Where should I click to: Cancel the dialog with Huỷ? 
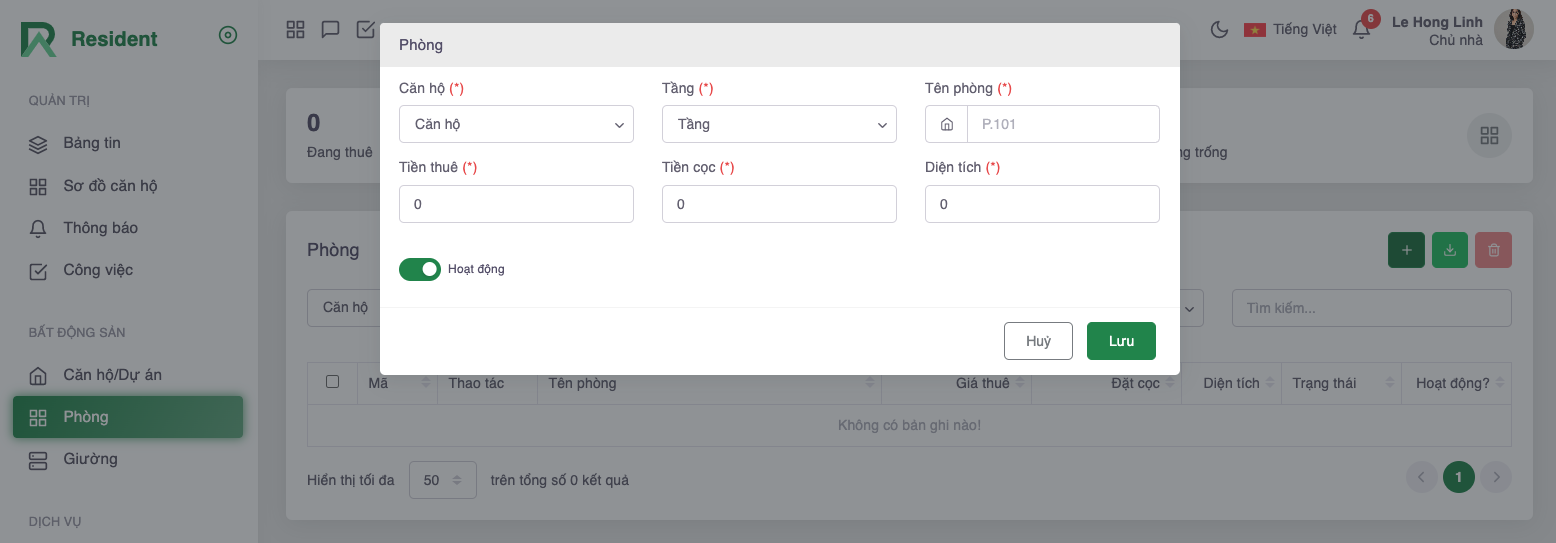[1038, 341]
